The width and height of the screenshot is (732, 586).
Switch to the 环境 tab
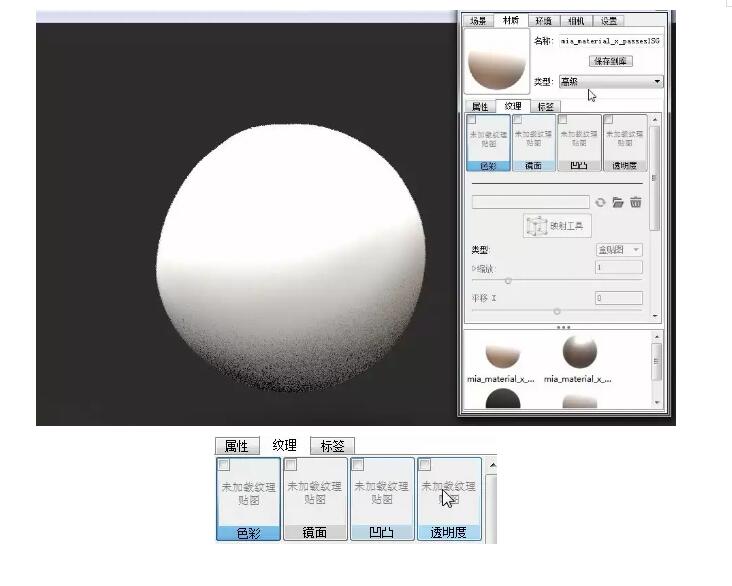(543, 21)
